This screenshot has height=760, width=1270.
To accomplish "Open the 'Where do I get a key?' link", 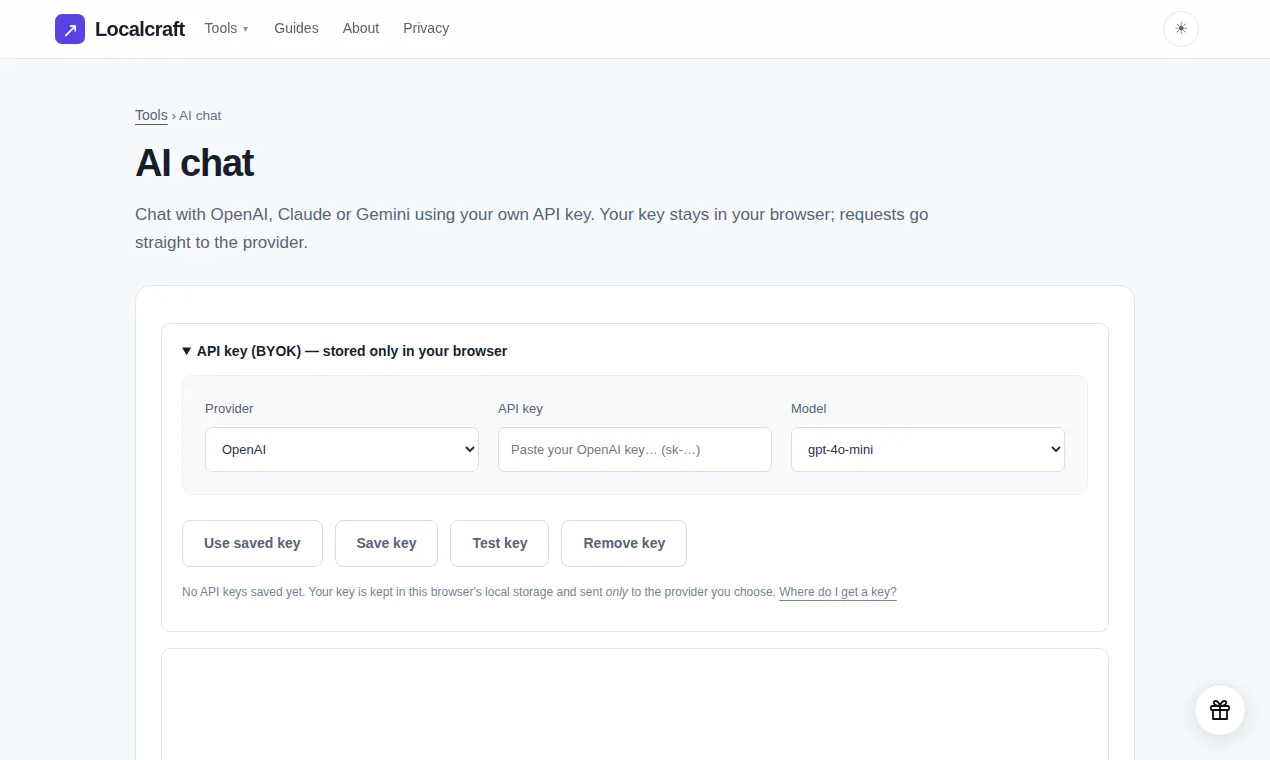I will pyautogui.click(x=838, y=592).
